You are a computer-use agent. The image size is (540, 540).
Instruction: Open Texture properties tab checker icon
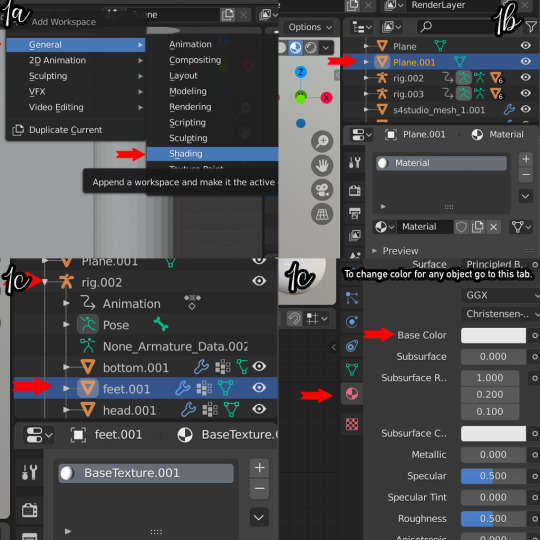pos(352,424)
